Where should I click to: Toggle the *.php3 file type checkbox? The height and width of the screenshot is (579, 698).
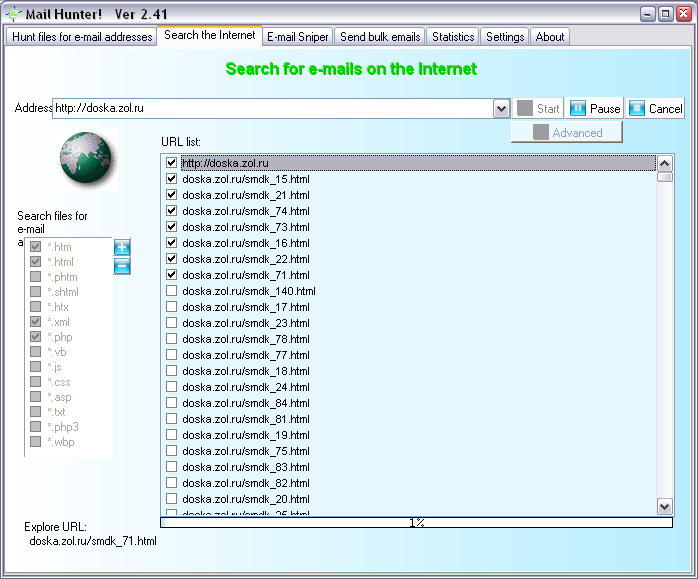click(x=36, y=426)
